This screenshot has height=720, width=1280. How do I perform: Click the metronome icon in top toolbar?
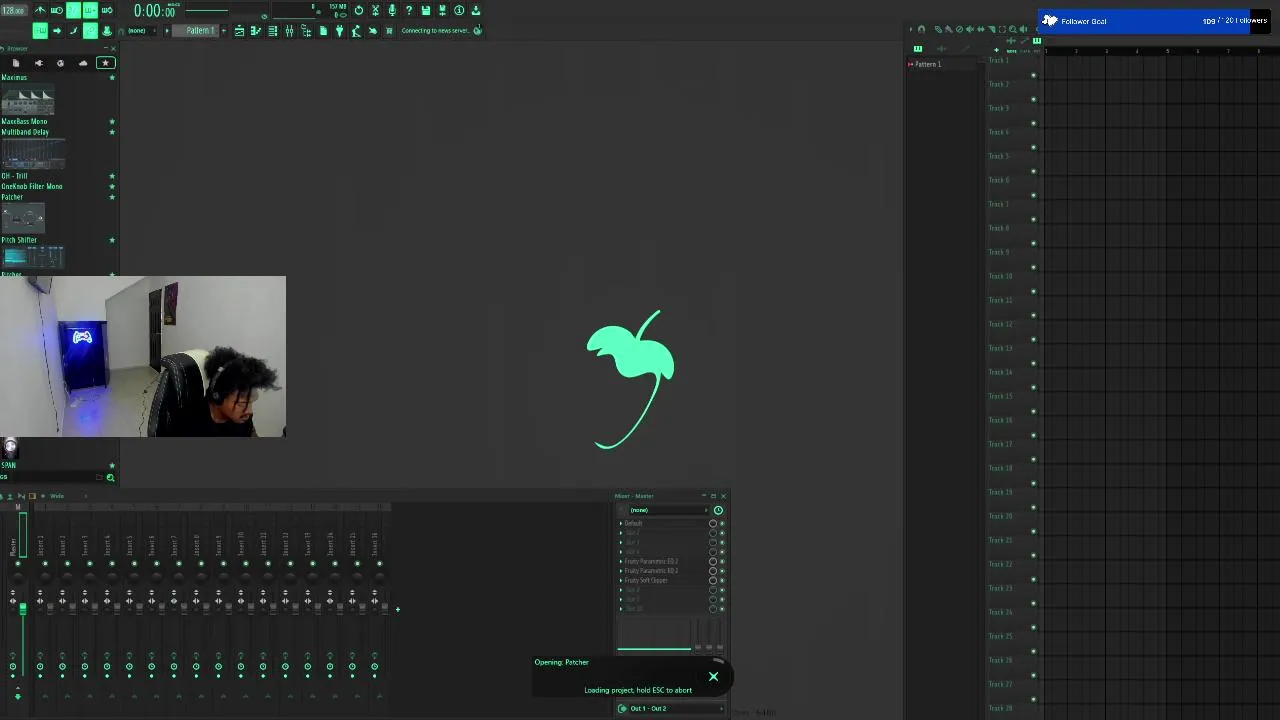pyautogui.click(x=38, y=10)
